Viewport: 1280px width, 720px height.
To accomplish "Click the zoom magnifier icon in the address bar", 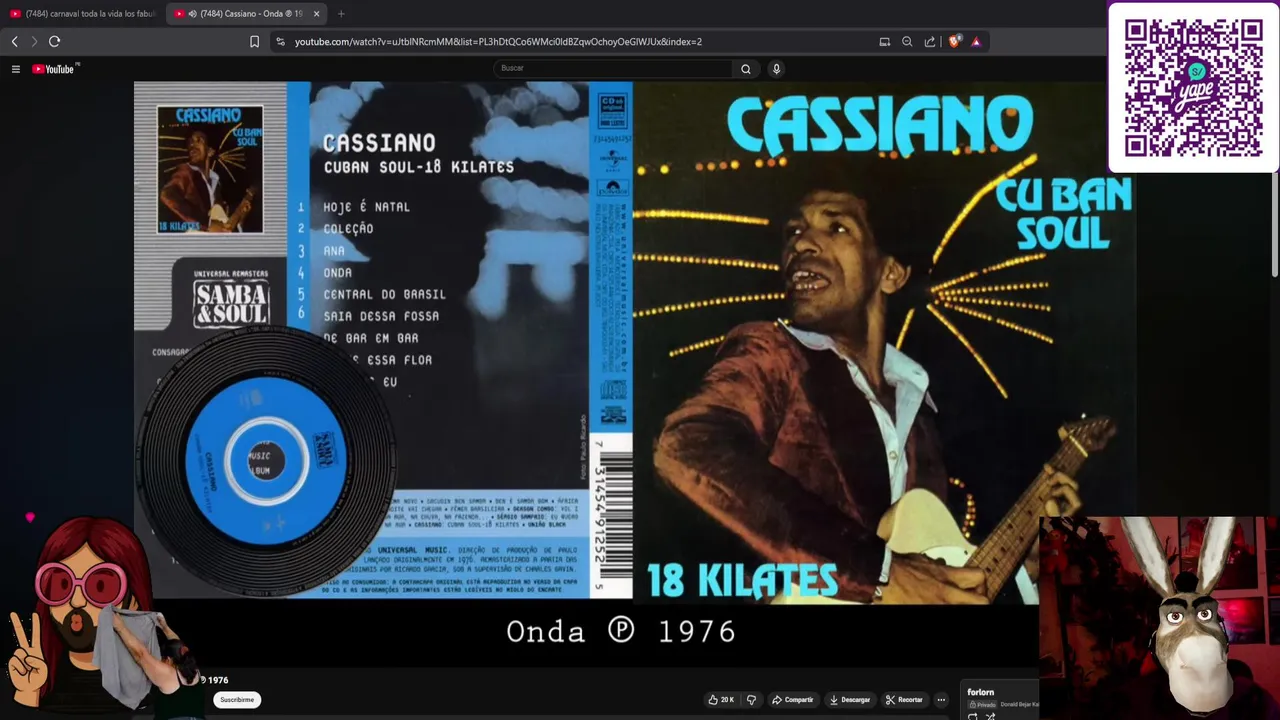I will [x=907, y=41].
